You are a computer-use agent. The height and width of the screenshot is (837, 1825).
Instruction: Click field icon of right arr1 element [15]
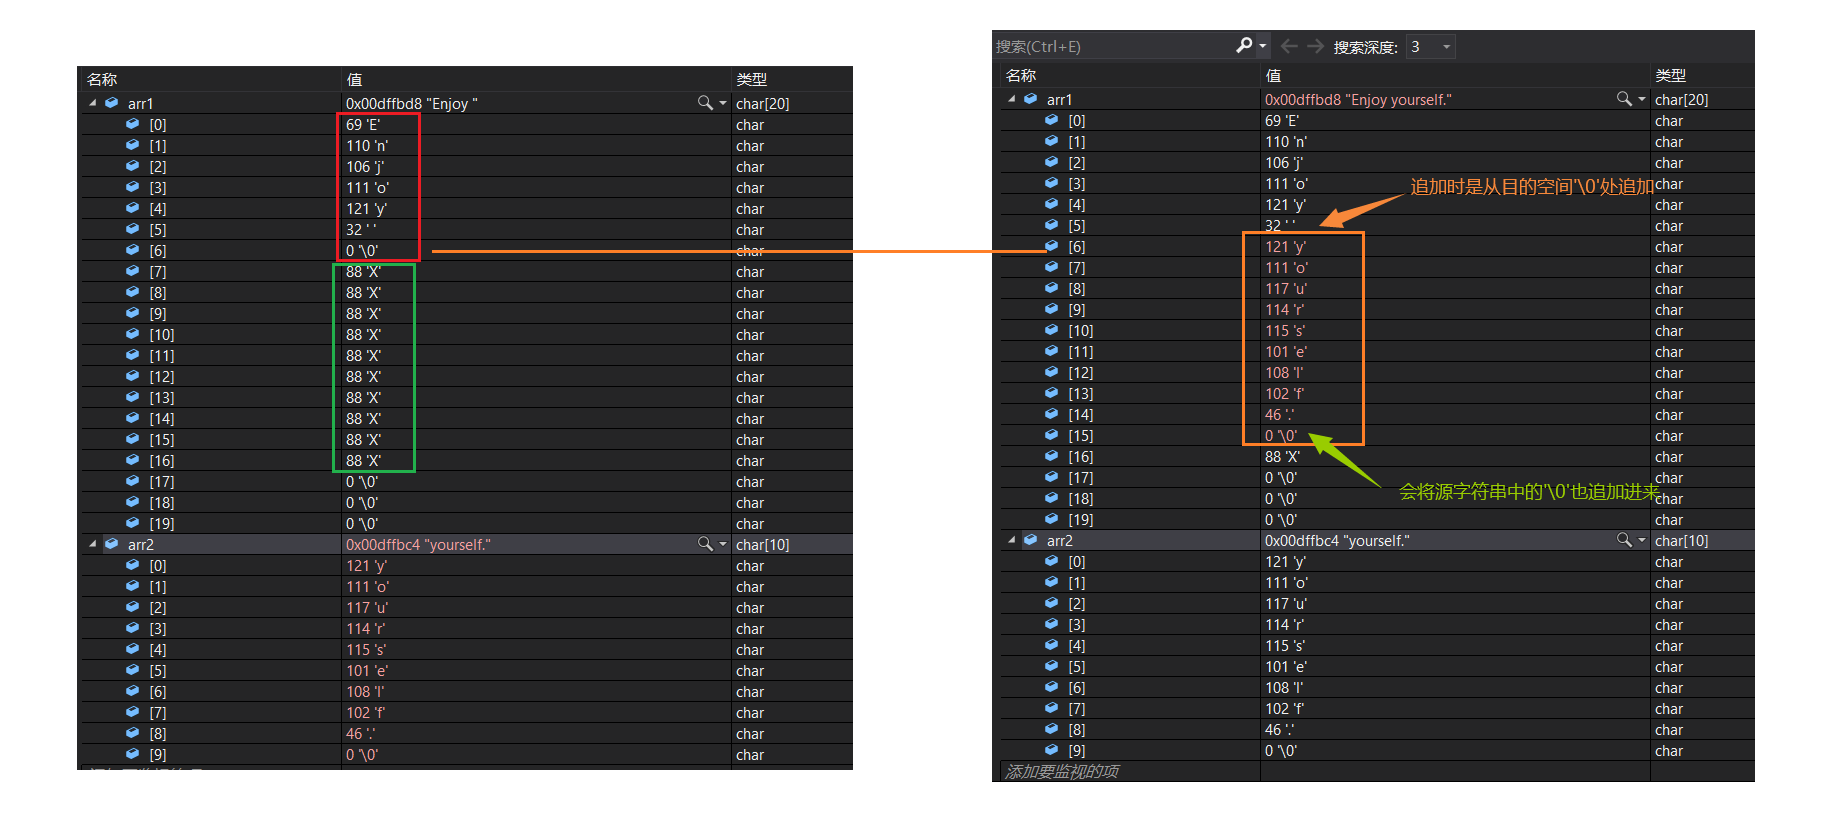click(x=1051, y=435)
